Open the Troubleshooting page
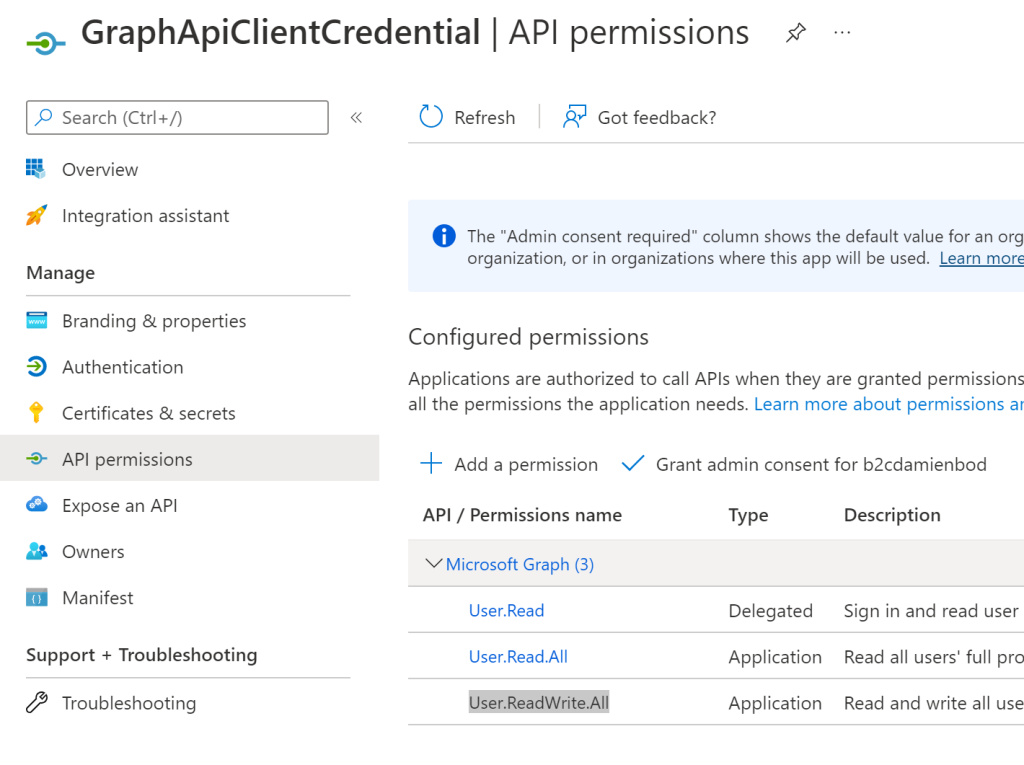Viewport: 1024px width, 765px height. [129, 703]
